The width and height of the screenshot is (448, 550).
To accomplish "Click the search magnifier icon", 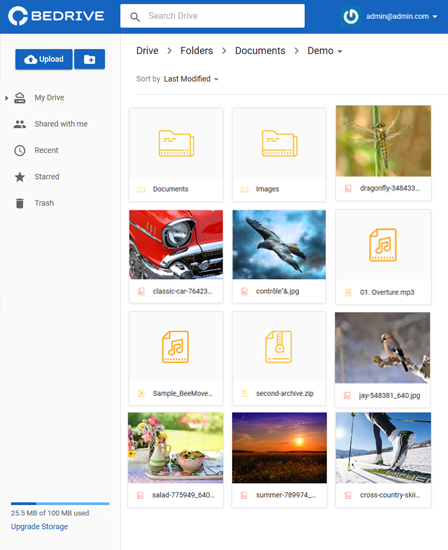I will tap(135, 16).
